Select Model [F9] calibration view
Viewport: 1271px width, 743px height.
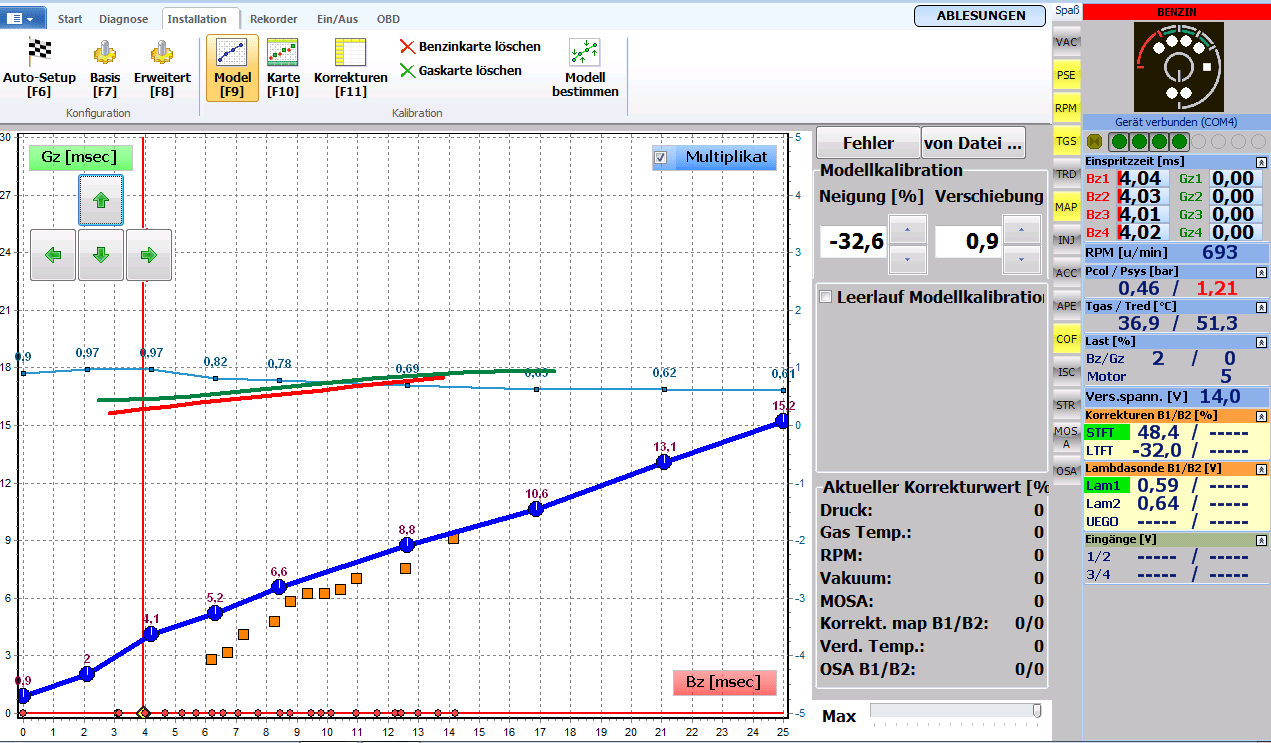tap(232, 68)
